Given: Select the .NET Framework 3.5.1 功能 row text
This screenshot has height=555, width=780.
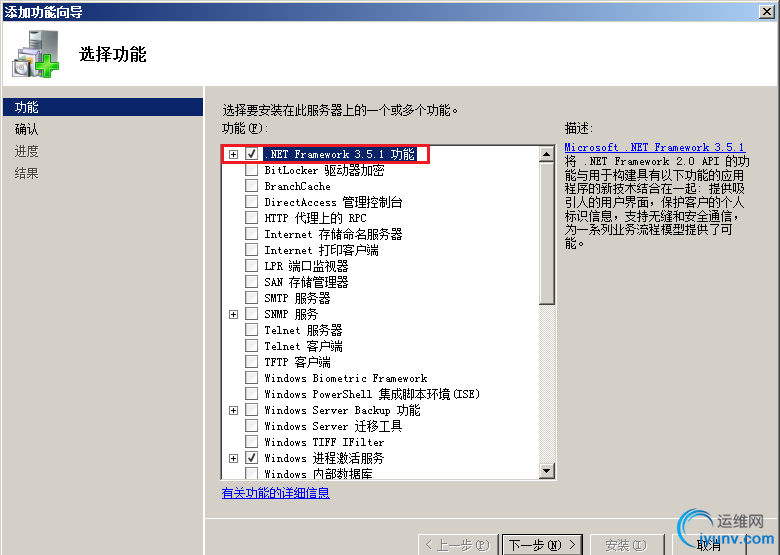Looking at the screenshot, I should [x=339, y=154].
